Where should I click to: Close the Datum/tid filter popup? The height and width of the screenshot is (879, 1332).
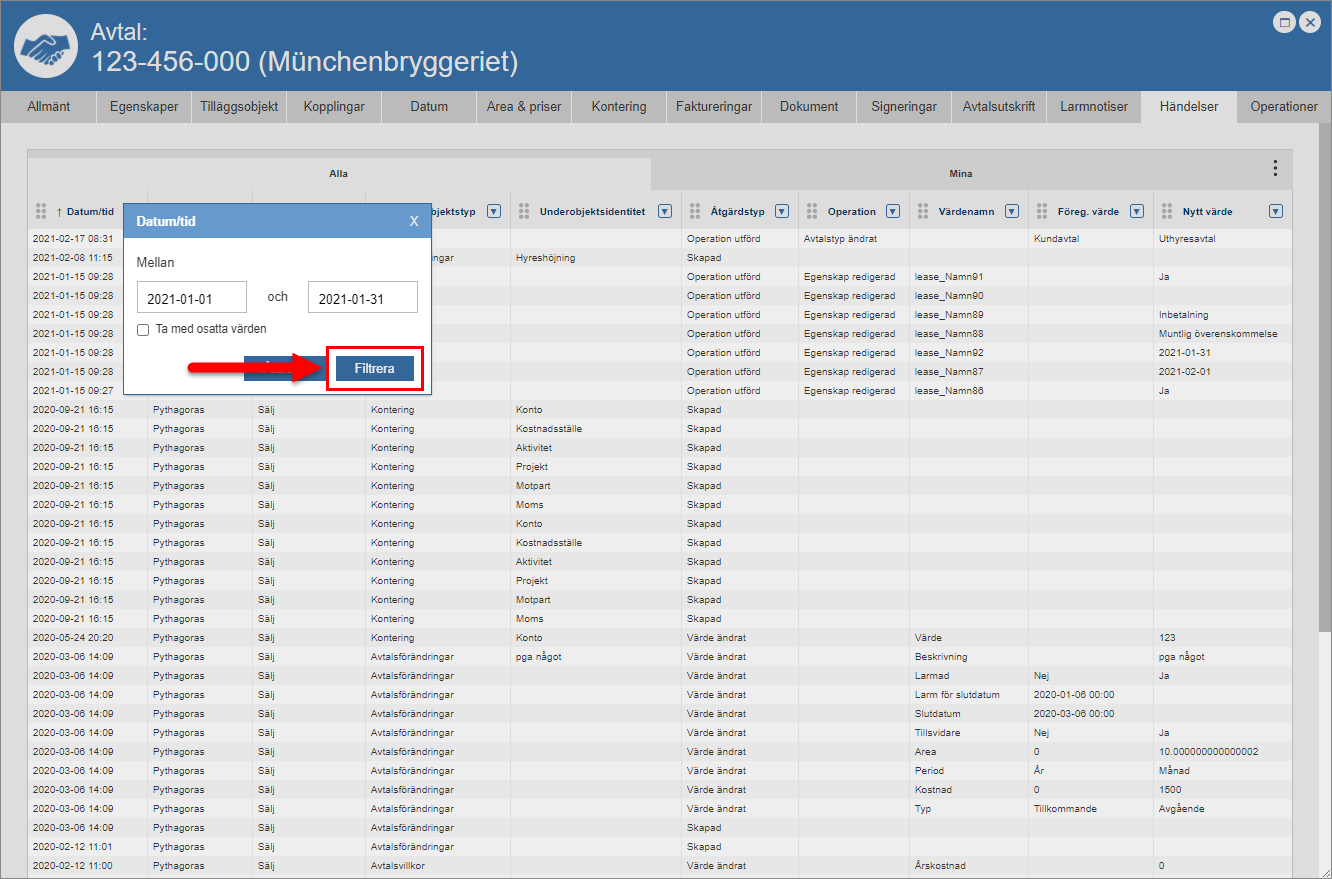414,221
